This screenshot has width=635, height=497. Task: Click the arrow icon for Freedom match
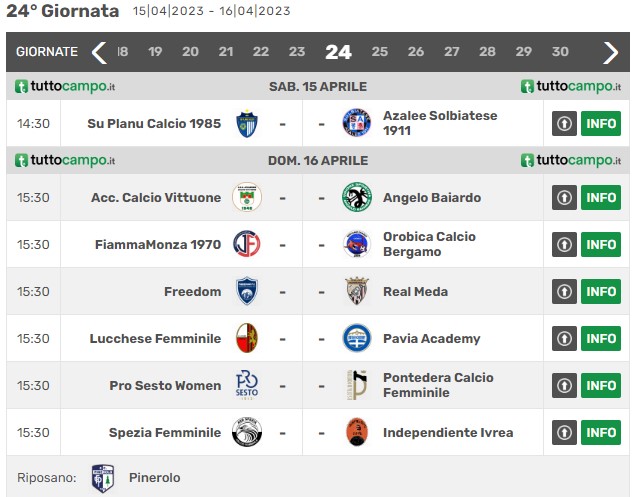click(x=564, y=292)
